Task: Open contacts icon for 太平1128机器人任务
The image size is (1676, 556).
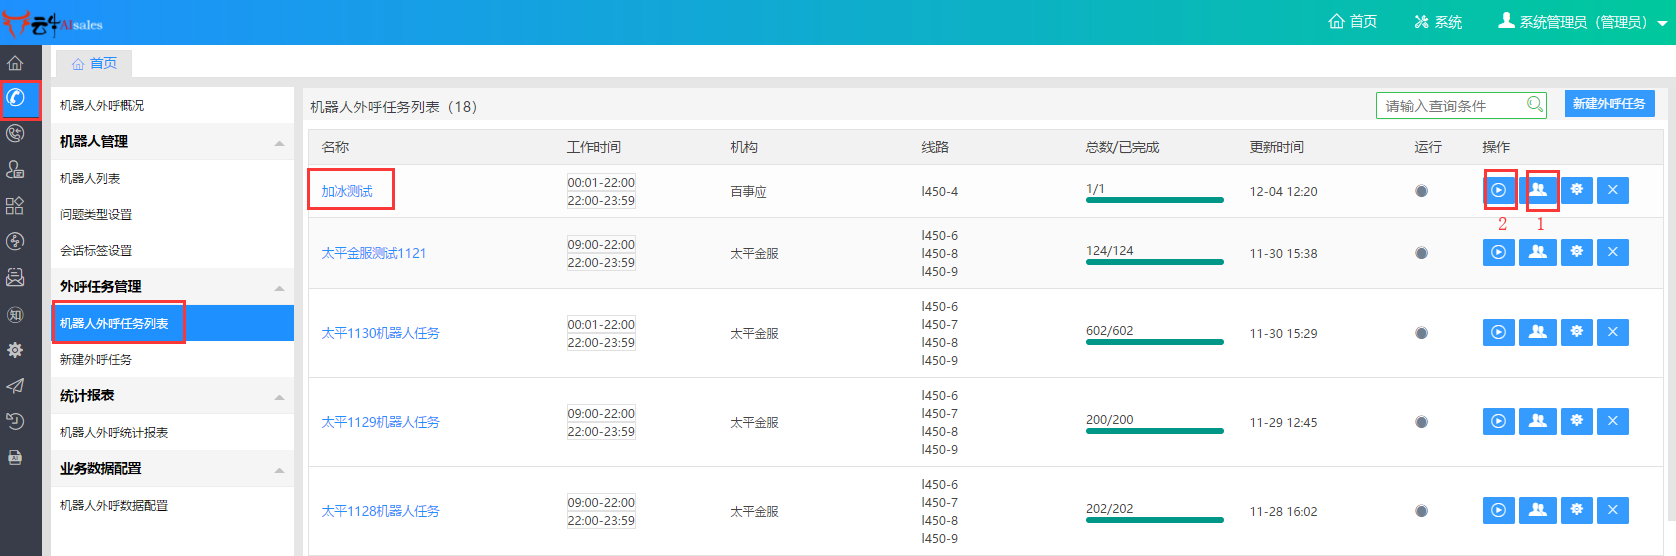Action: 1538,511
